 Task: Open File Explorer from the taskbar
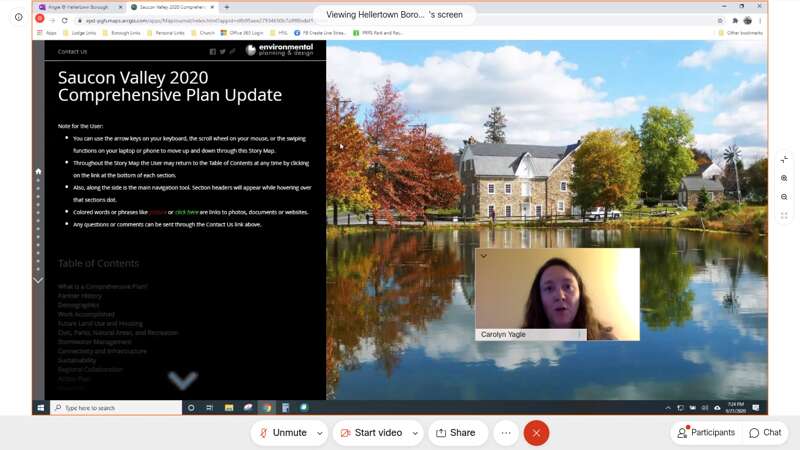tap(229, 408)
